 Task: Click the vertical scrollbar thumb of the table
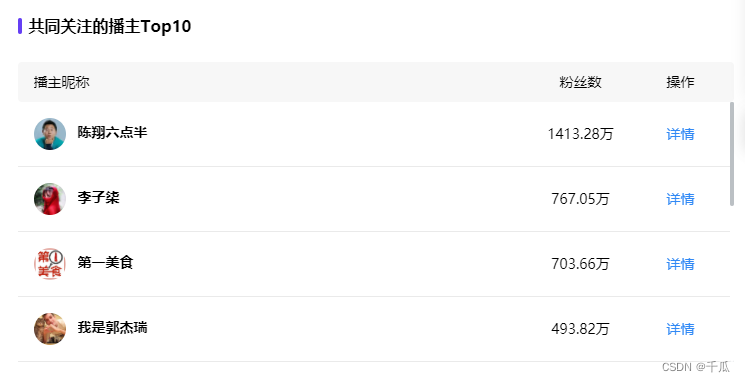pos(732,154)
